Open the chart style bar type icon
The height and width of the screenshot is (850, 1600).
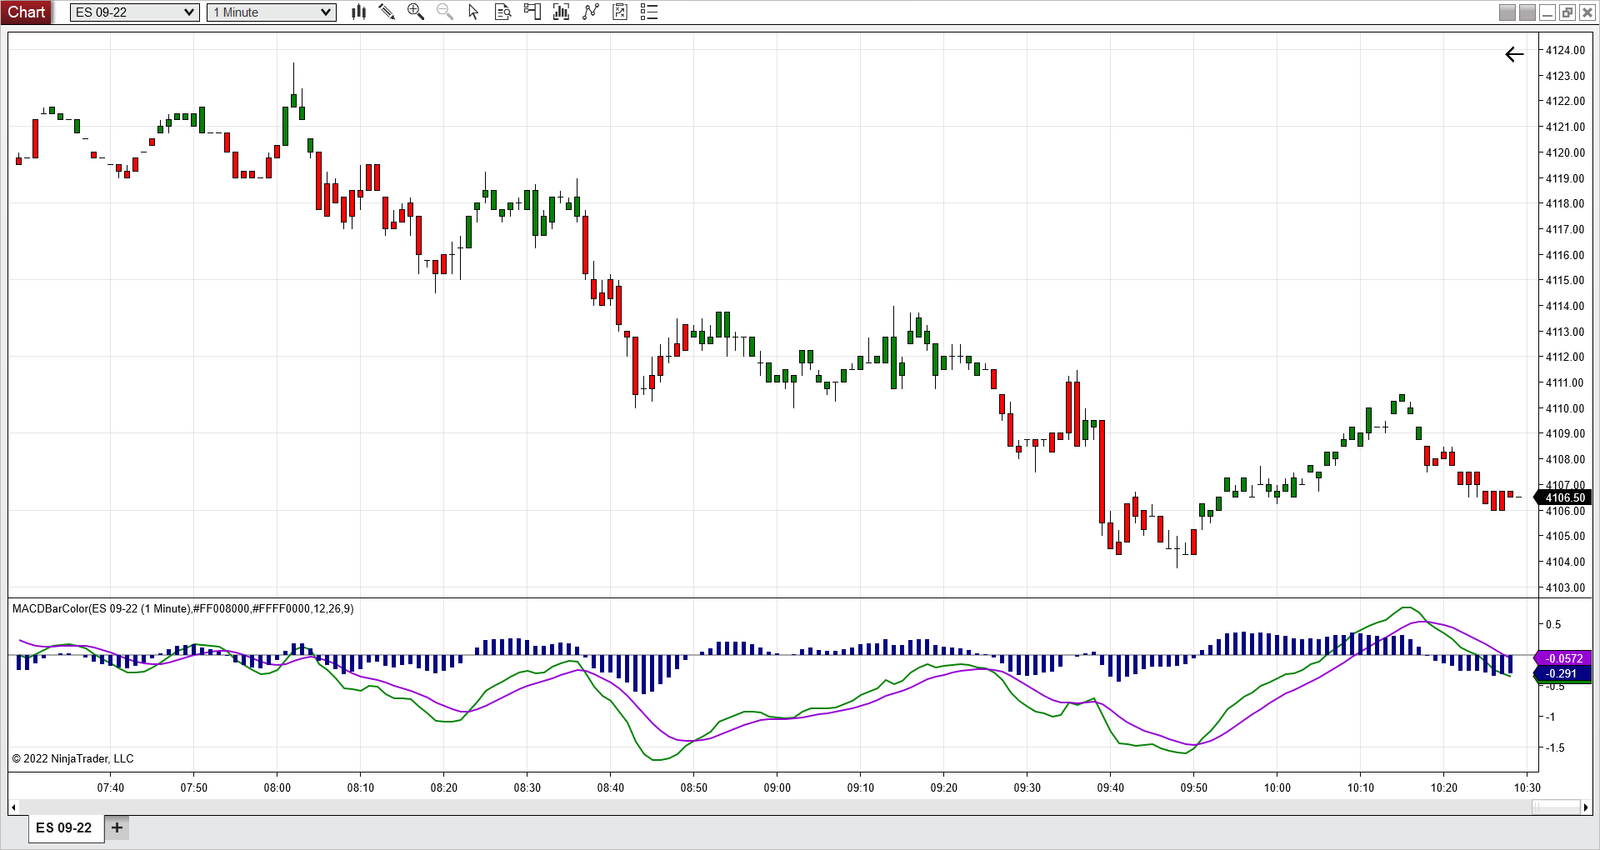tap(358, 12)
